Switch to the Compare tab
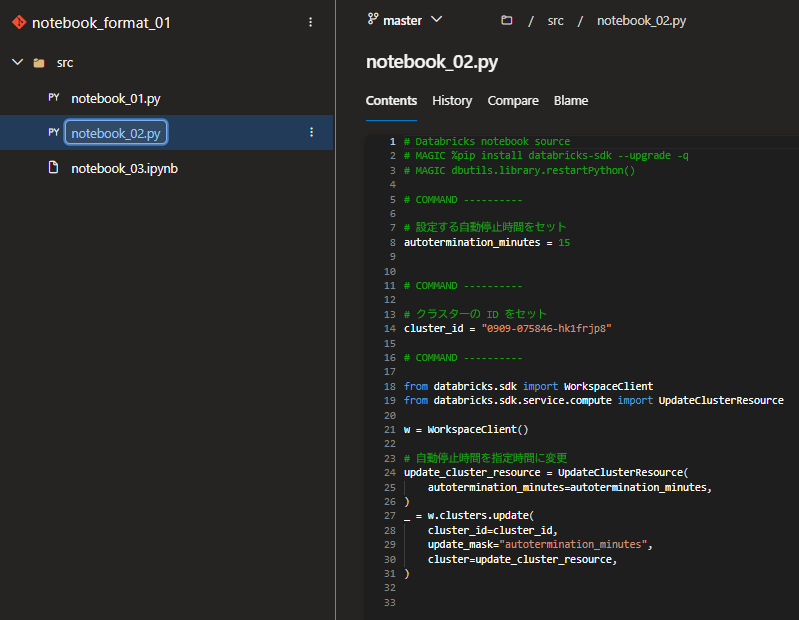Image resolution: width=799 pixels, height=620 pixels. [x=513, y=101]
